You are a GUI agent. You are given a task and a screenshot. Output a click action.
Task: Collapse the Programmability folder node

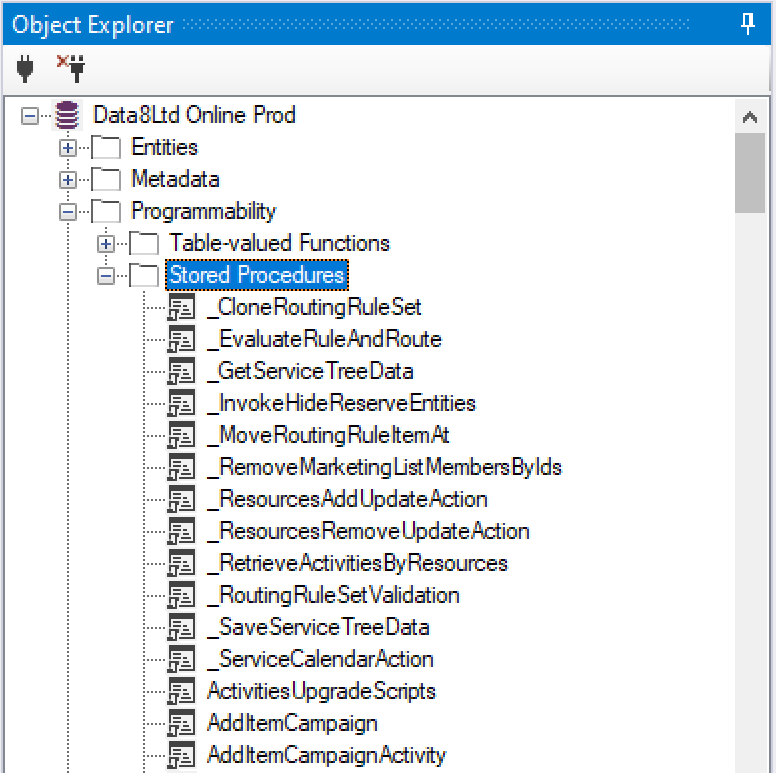(x=68, y=212)
